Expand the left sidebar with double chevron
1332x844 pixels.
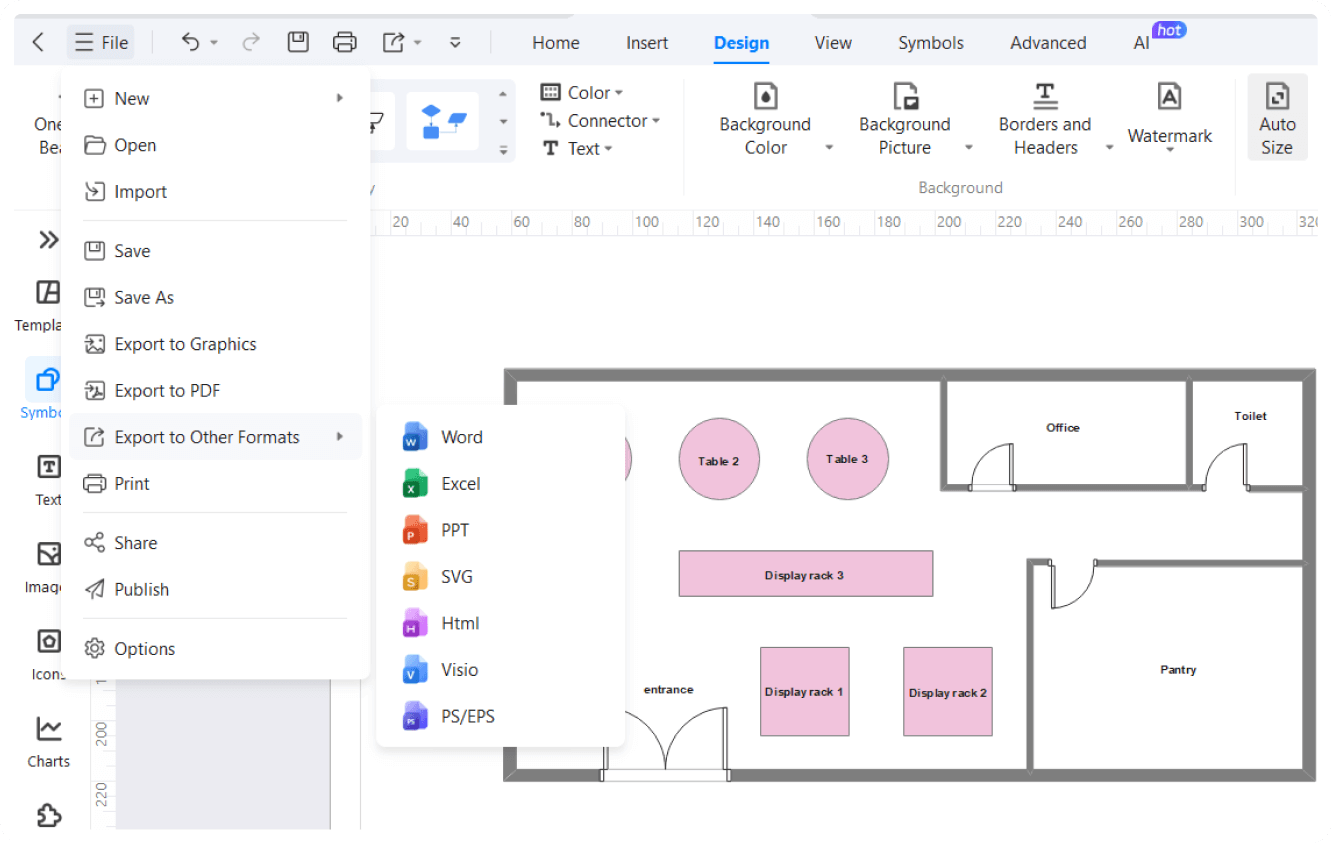click(48, 239)
